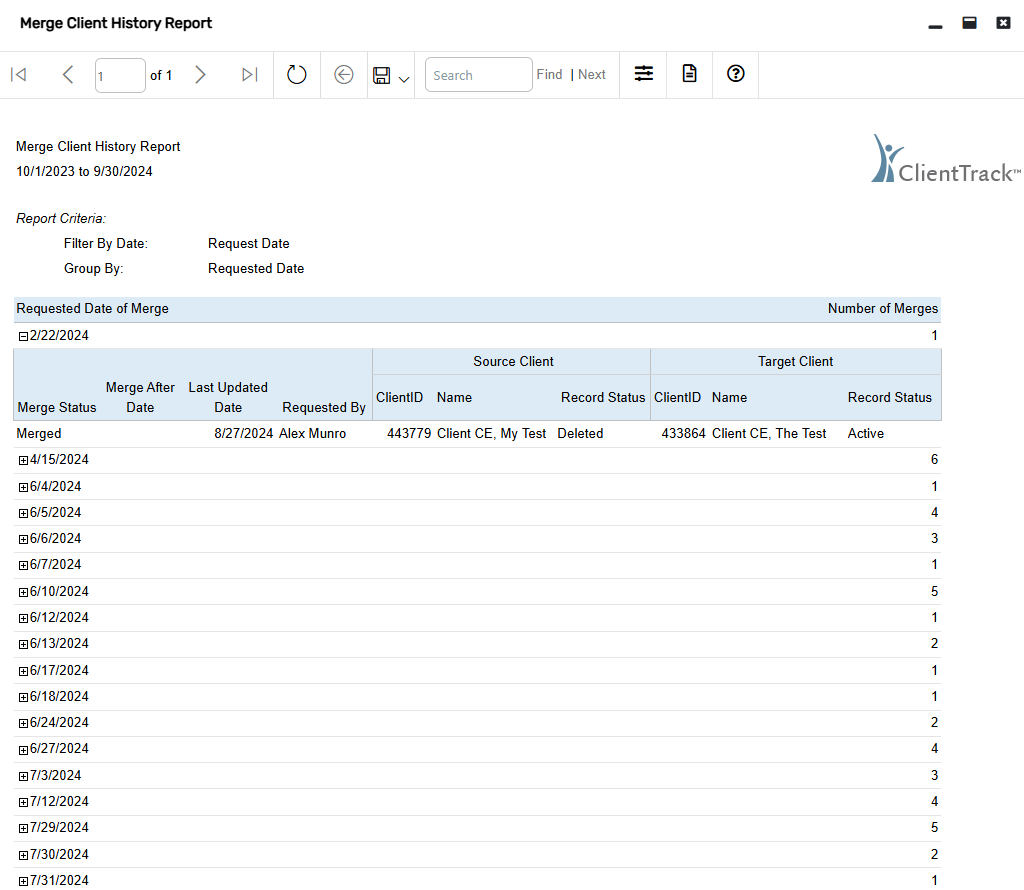Collapse the 2/22/2024 merge group
The width and height of the screenshot is (1024, 890).
point(22,335)
